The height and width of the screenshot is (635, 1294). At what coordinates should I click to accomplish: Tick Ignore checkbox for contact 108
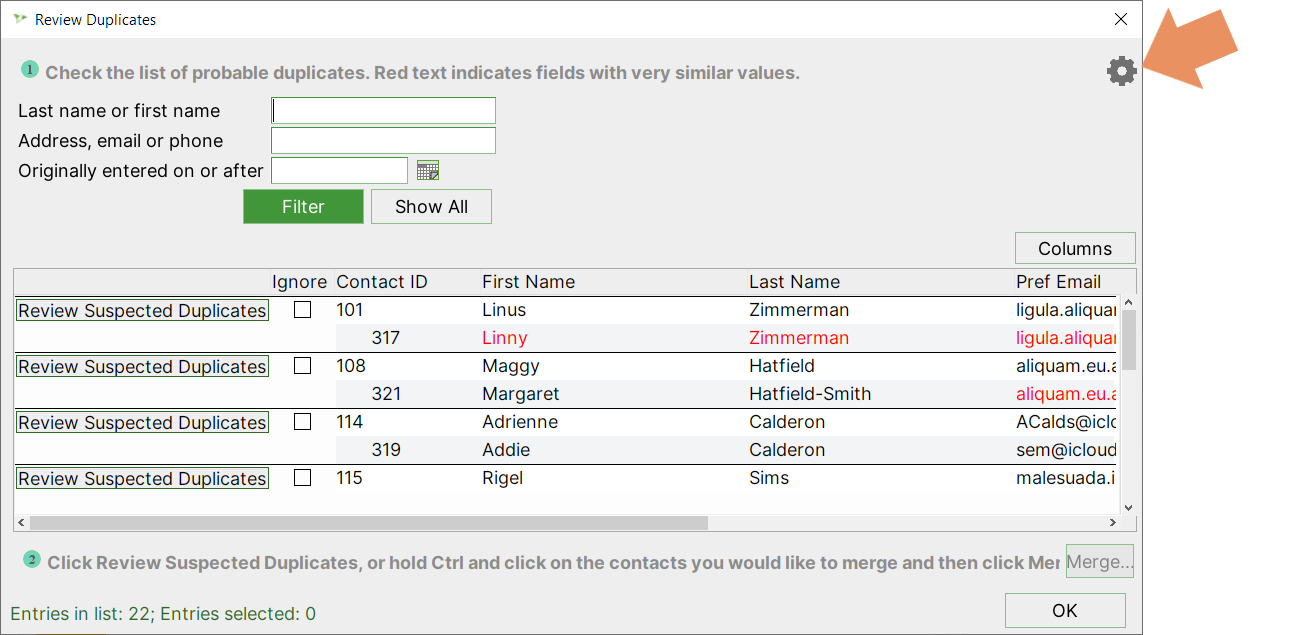(302, 366)
